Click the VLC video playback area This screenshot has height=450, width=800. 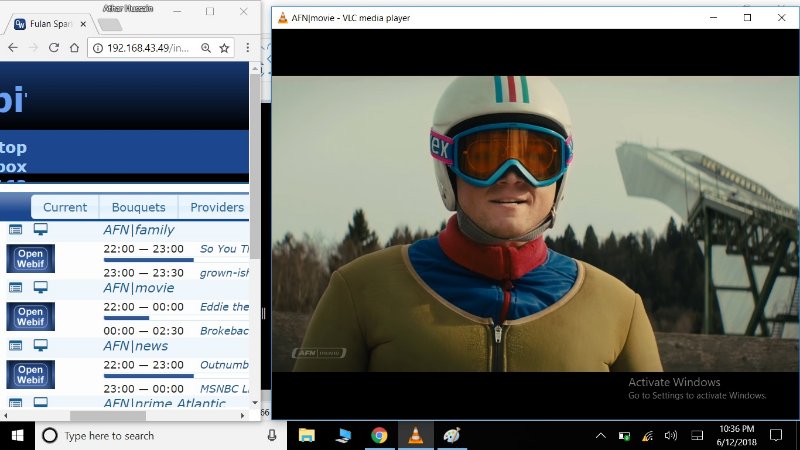[x=535, y=224]
